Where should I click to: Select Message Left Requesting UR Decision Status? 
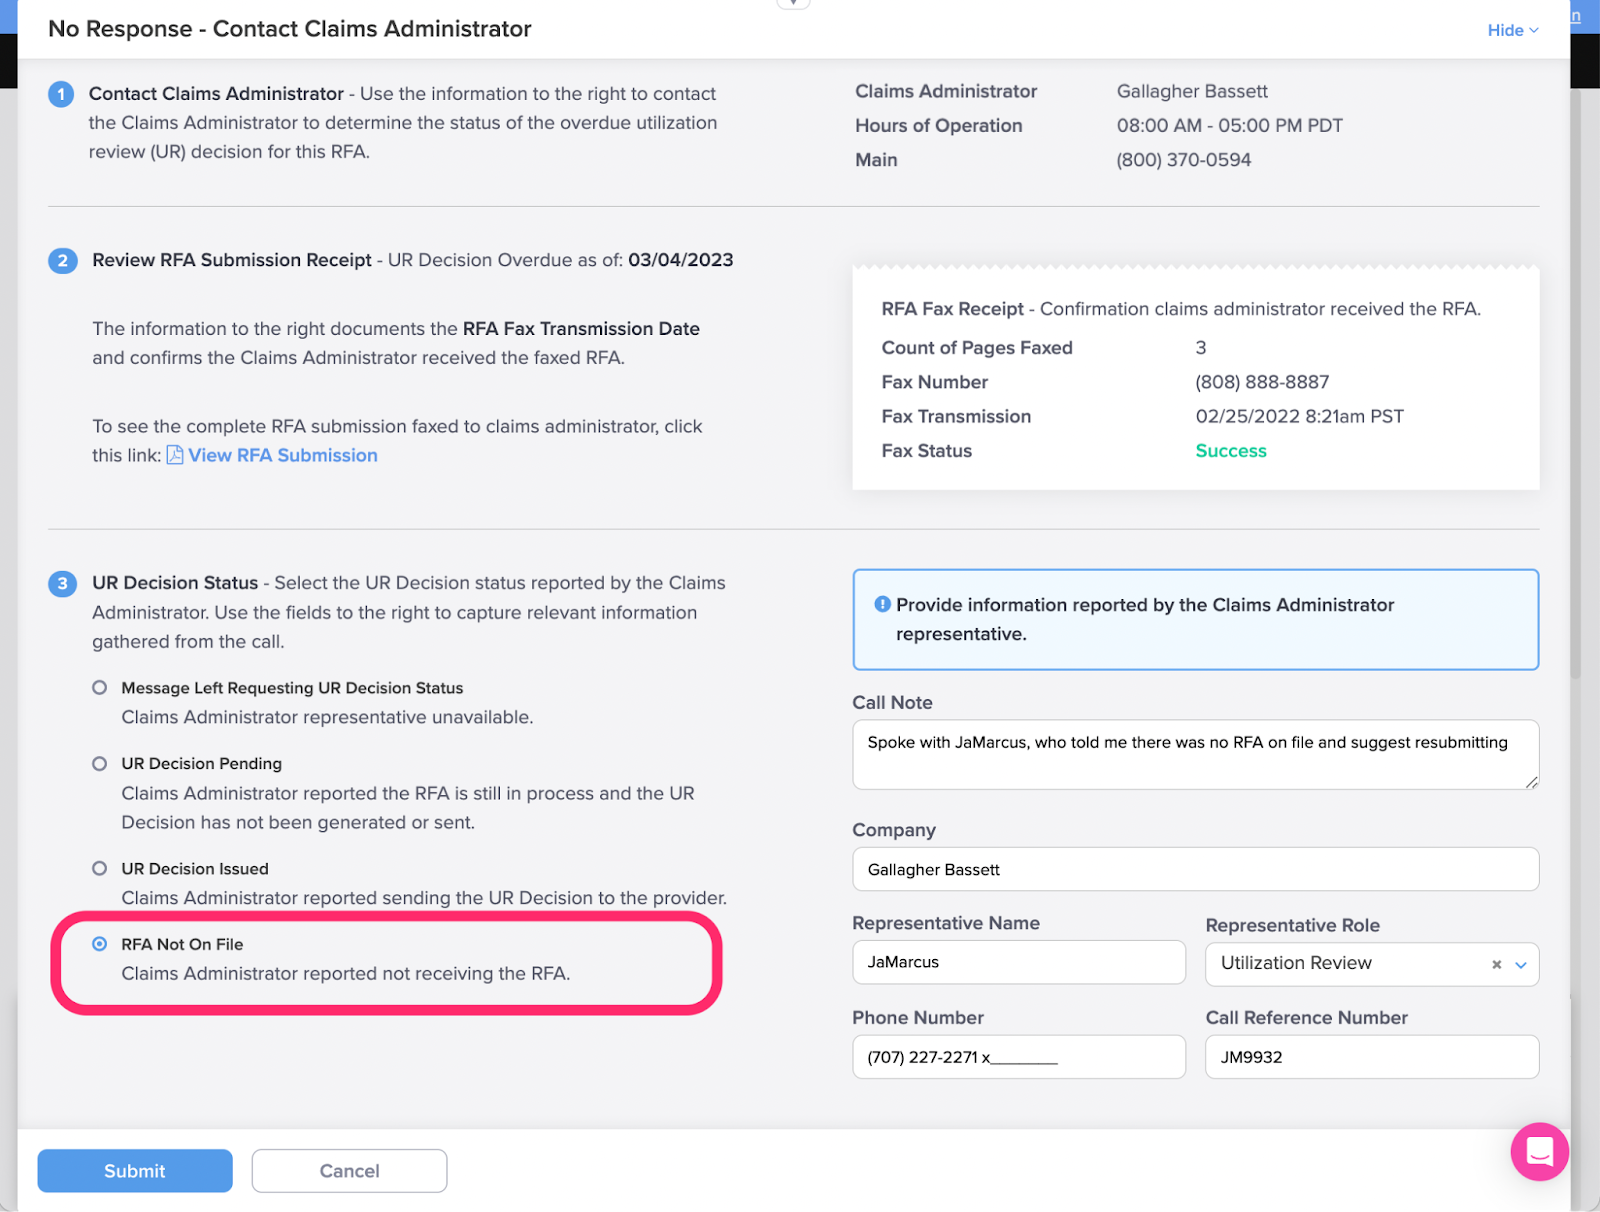click(99, 688)
